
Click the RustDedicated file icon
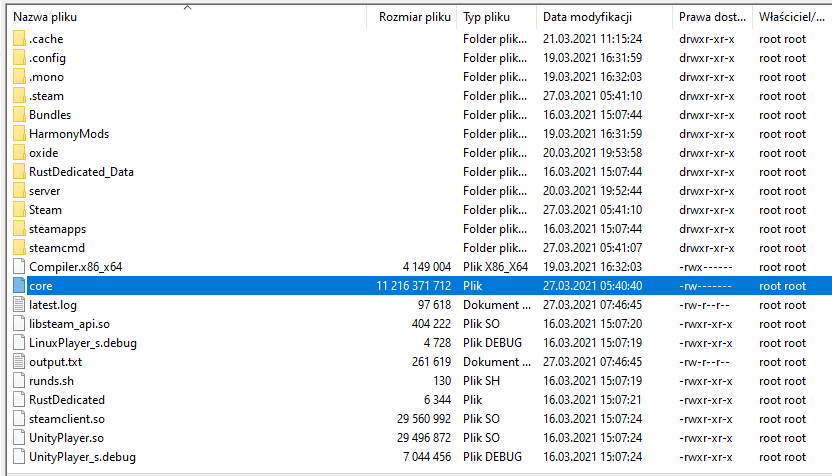click(19, 400)
